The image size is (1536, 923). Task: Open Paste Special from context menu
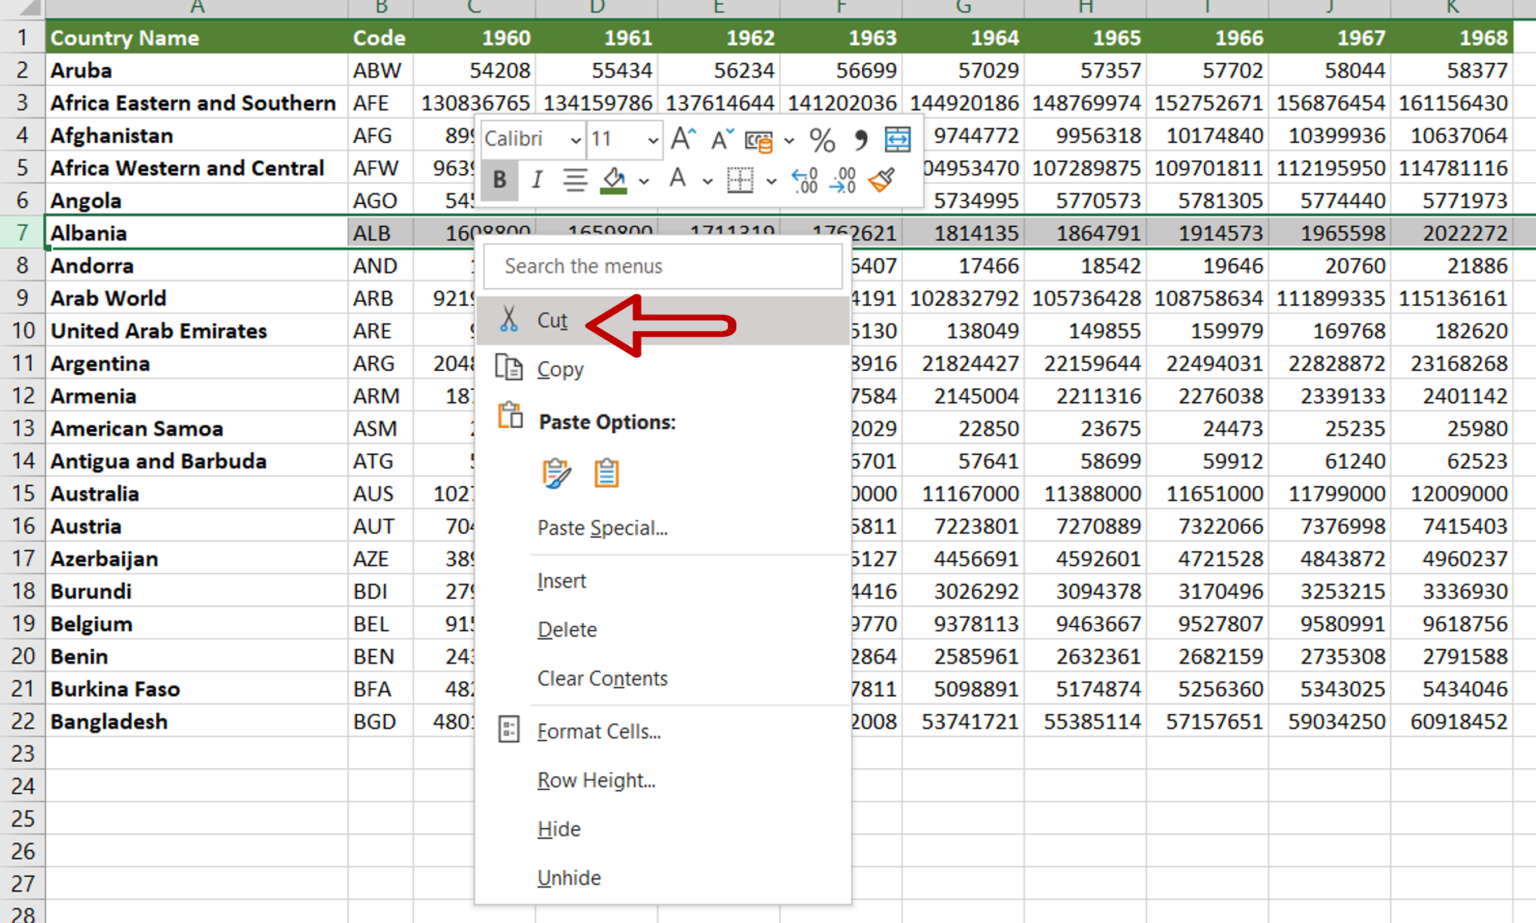(664, 528)
